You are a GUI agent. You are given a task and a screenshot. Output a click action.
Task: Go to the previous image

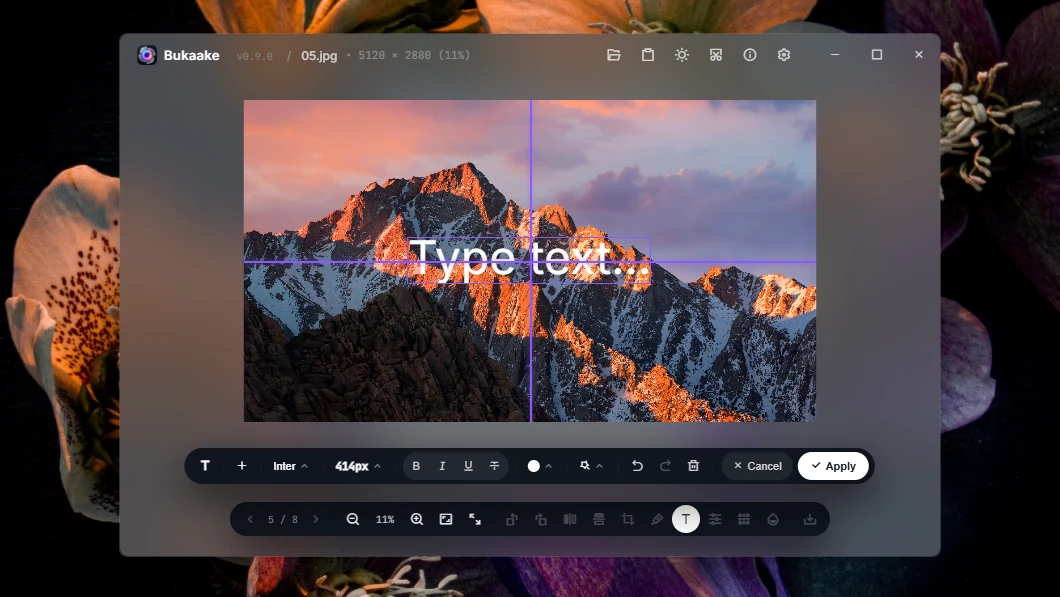250,519
